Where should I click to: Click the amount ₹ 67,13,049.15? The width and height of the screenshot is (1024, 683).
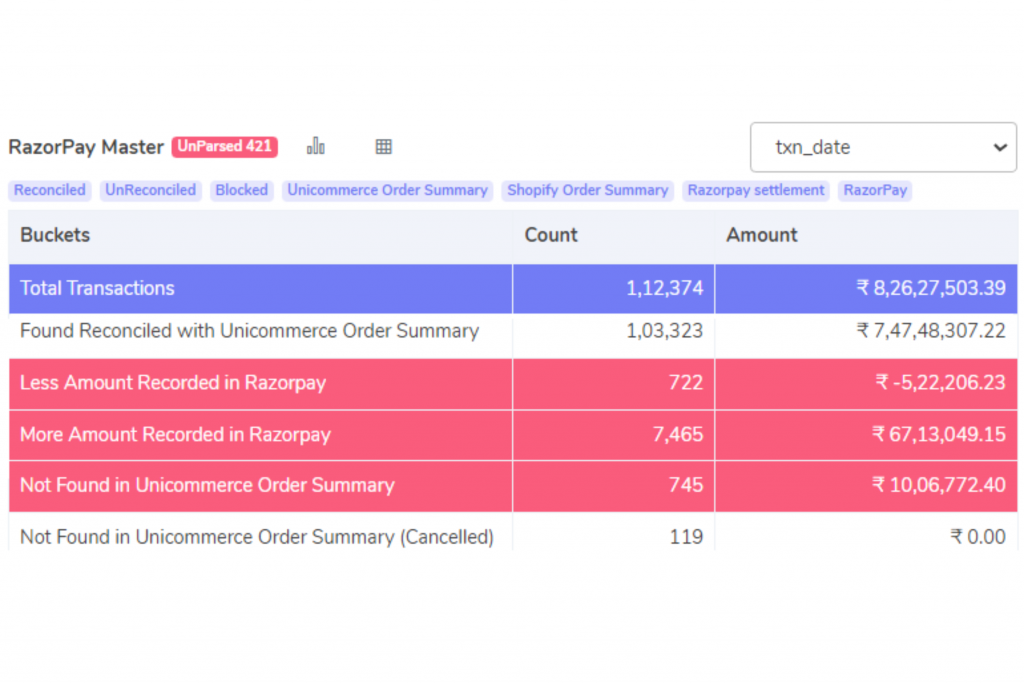point(939,435)
